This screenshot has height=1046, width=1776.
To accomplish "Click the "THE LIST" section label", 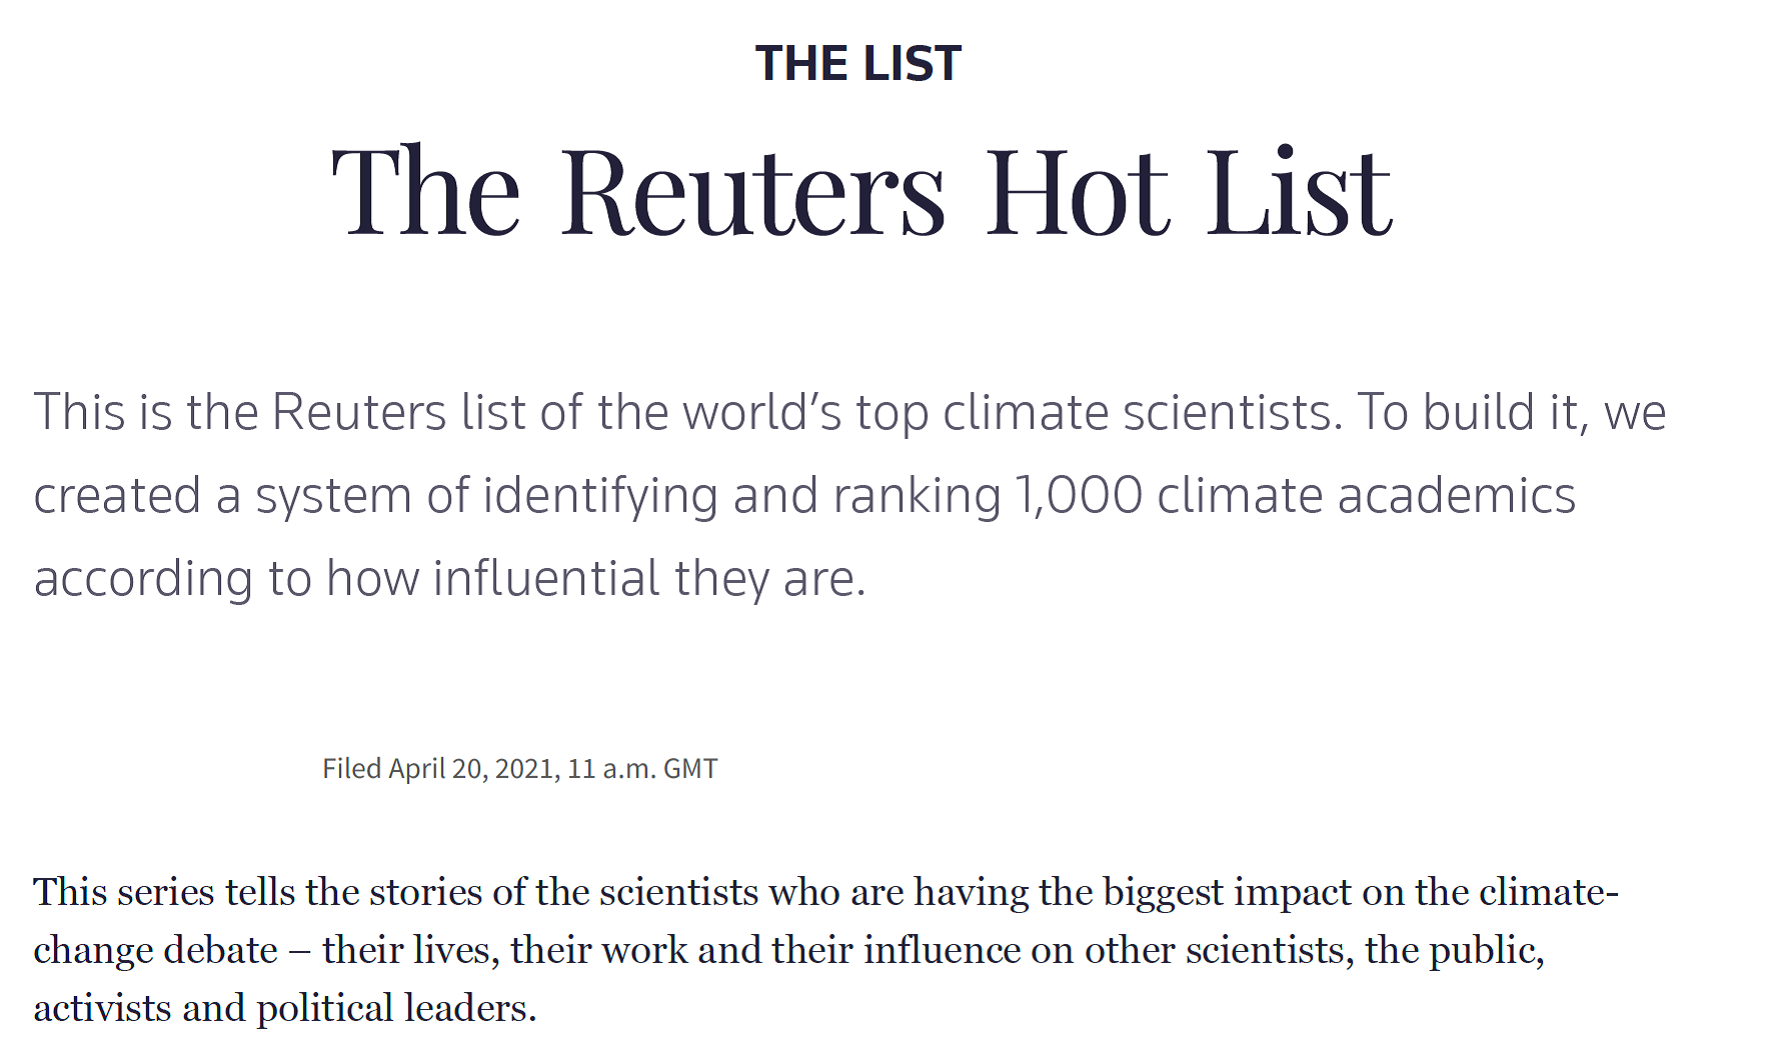I will [x=858, y=64].
